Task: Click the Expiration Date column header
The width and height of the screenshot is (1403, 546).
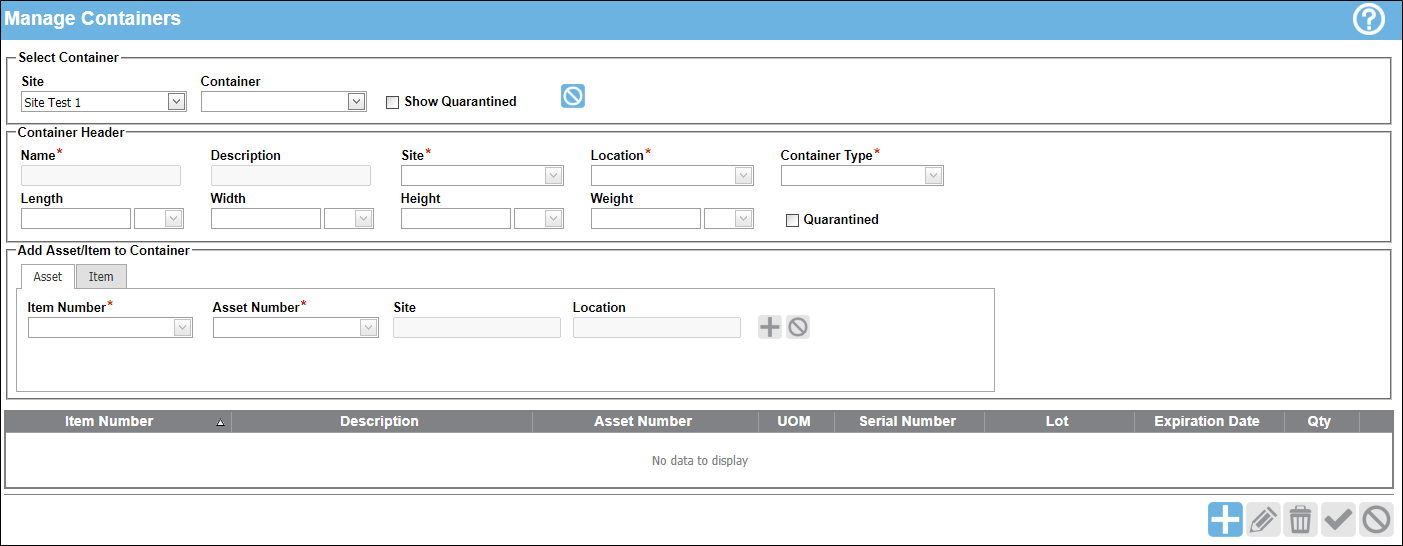Action: (1209, 421)
